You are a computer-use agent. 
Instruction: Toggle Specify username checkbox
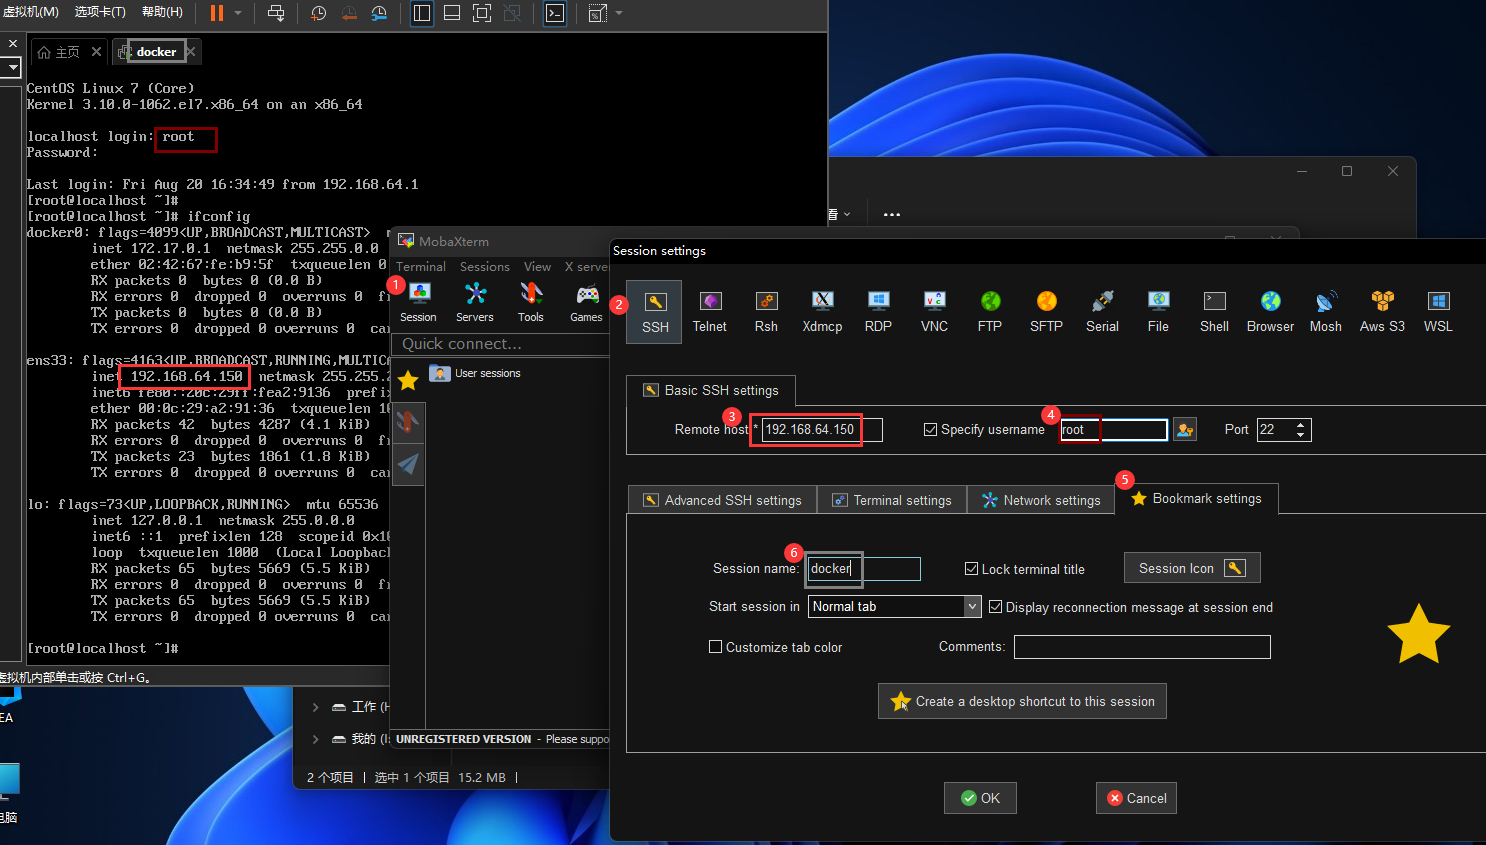[930, 430]
